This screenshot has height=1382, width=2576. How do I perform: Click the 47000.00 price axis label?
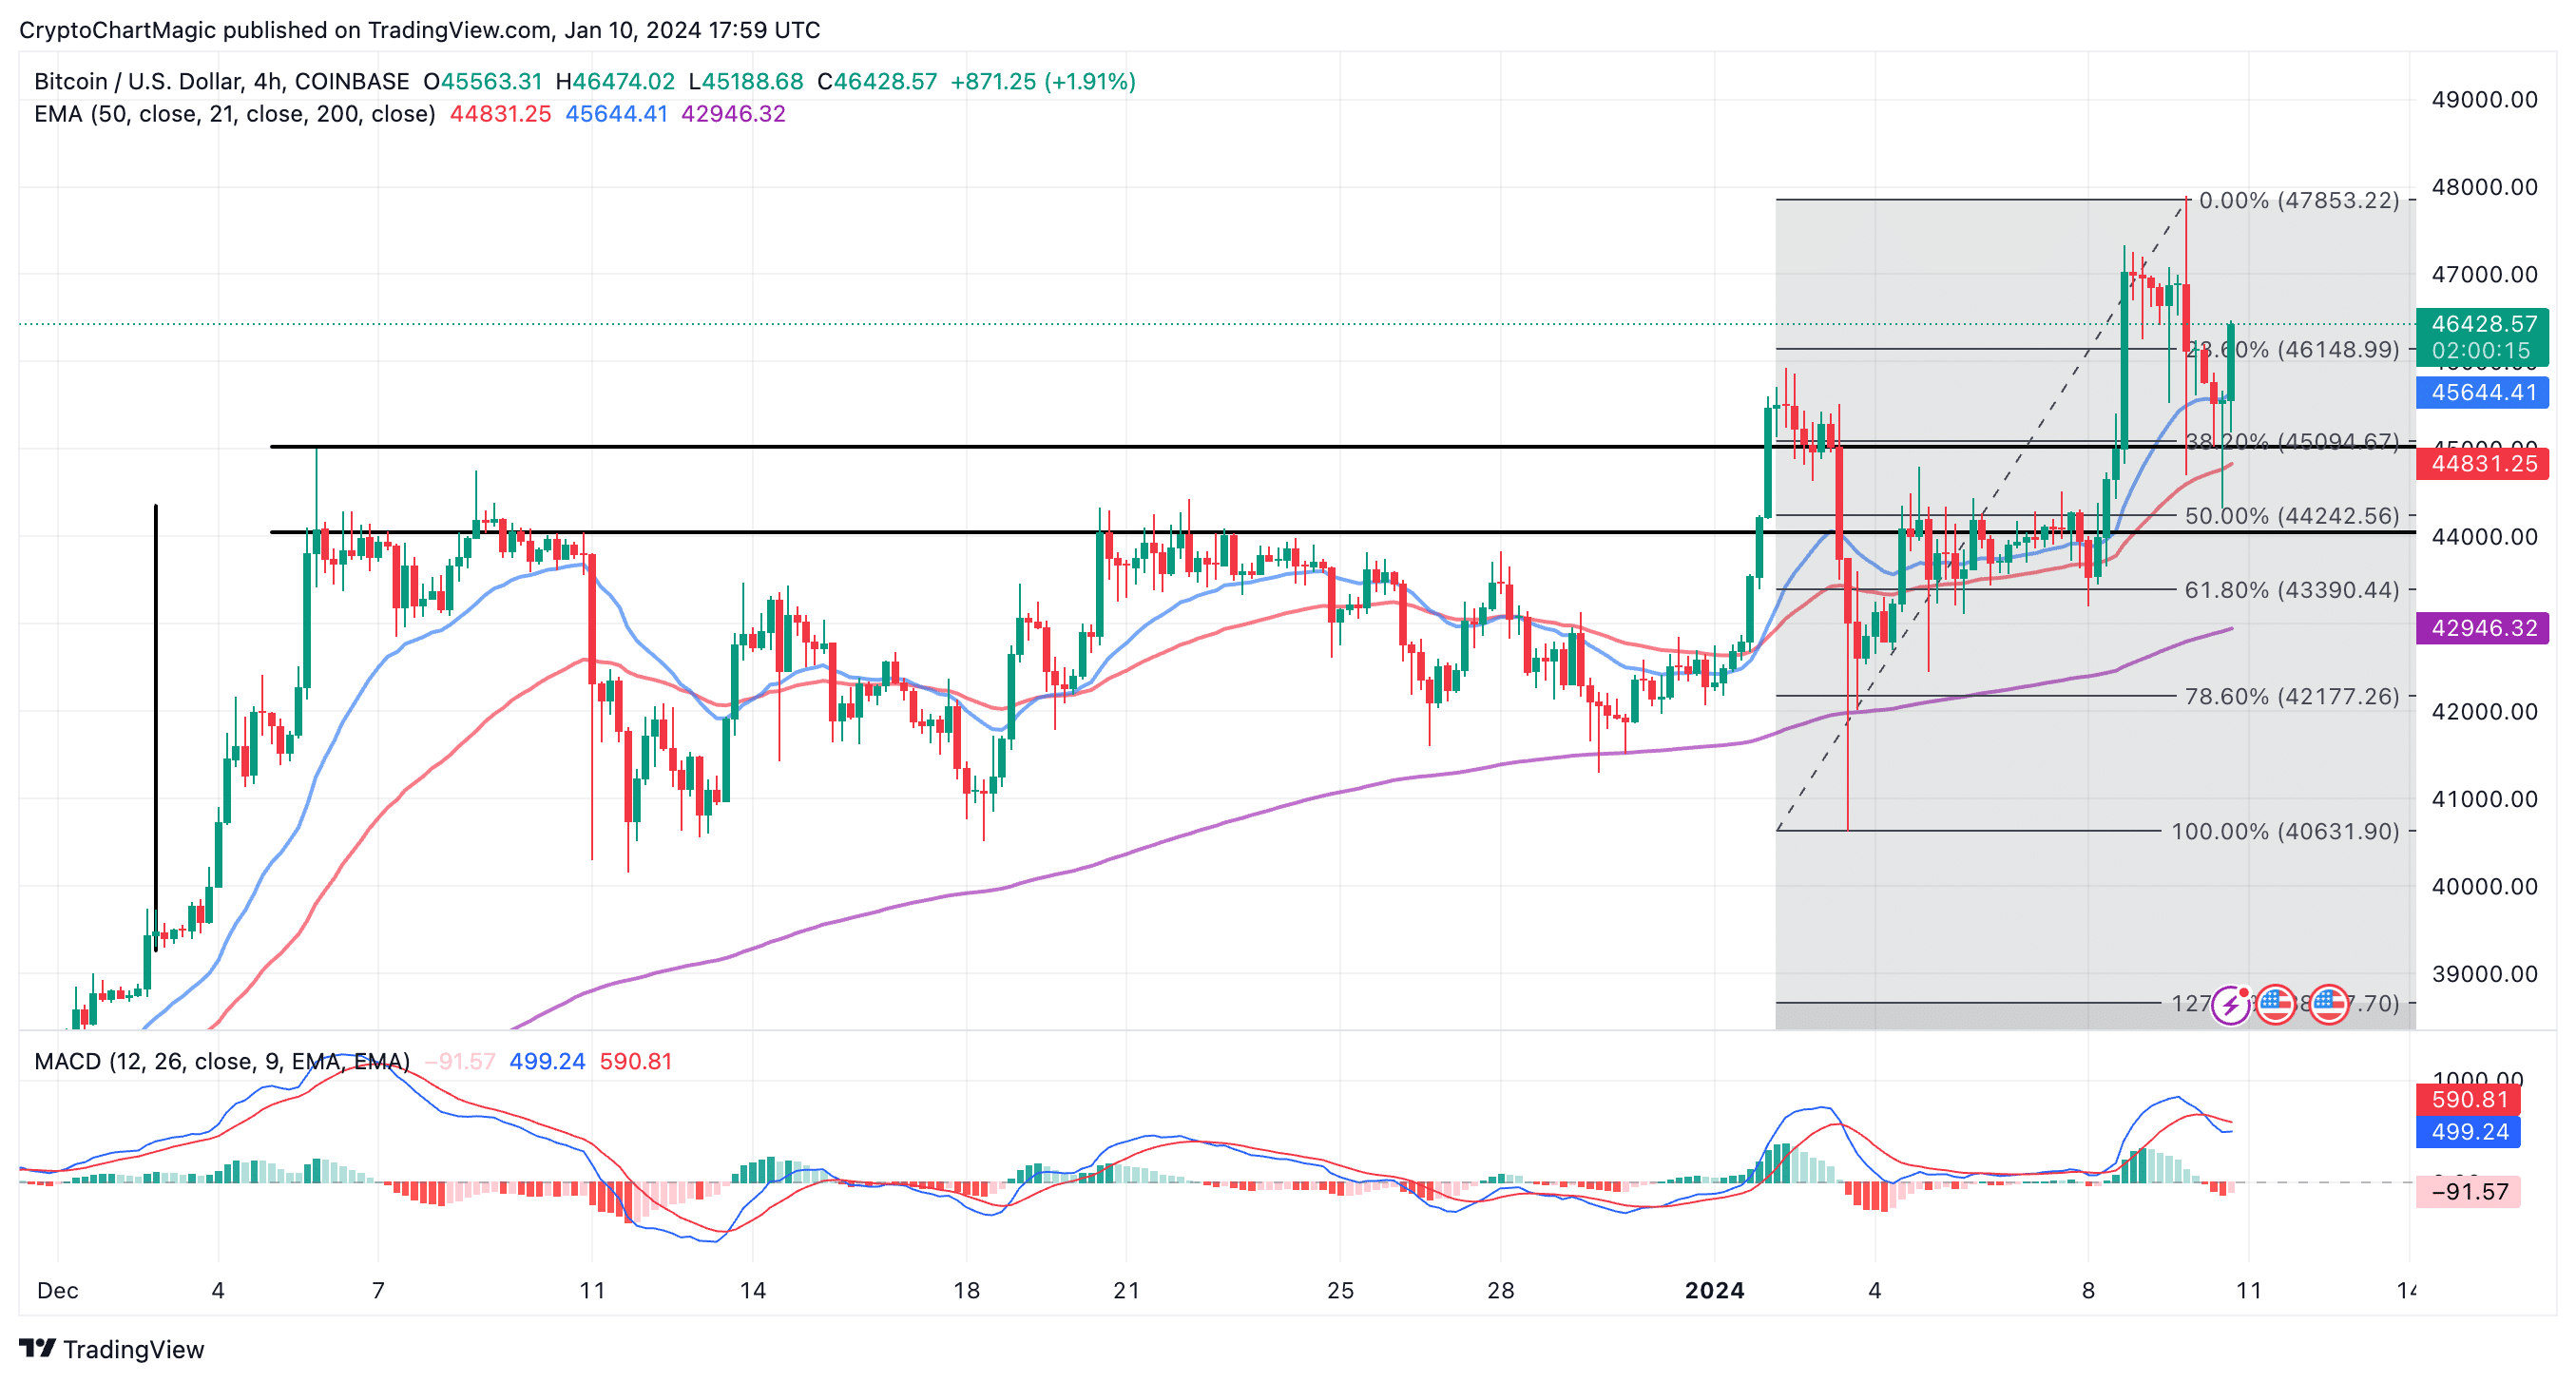pos(2484,274)
